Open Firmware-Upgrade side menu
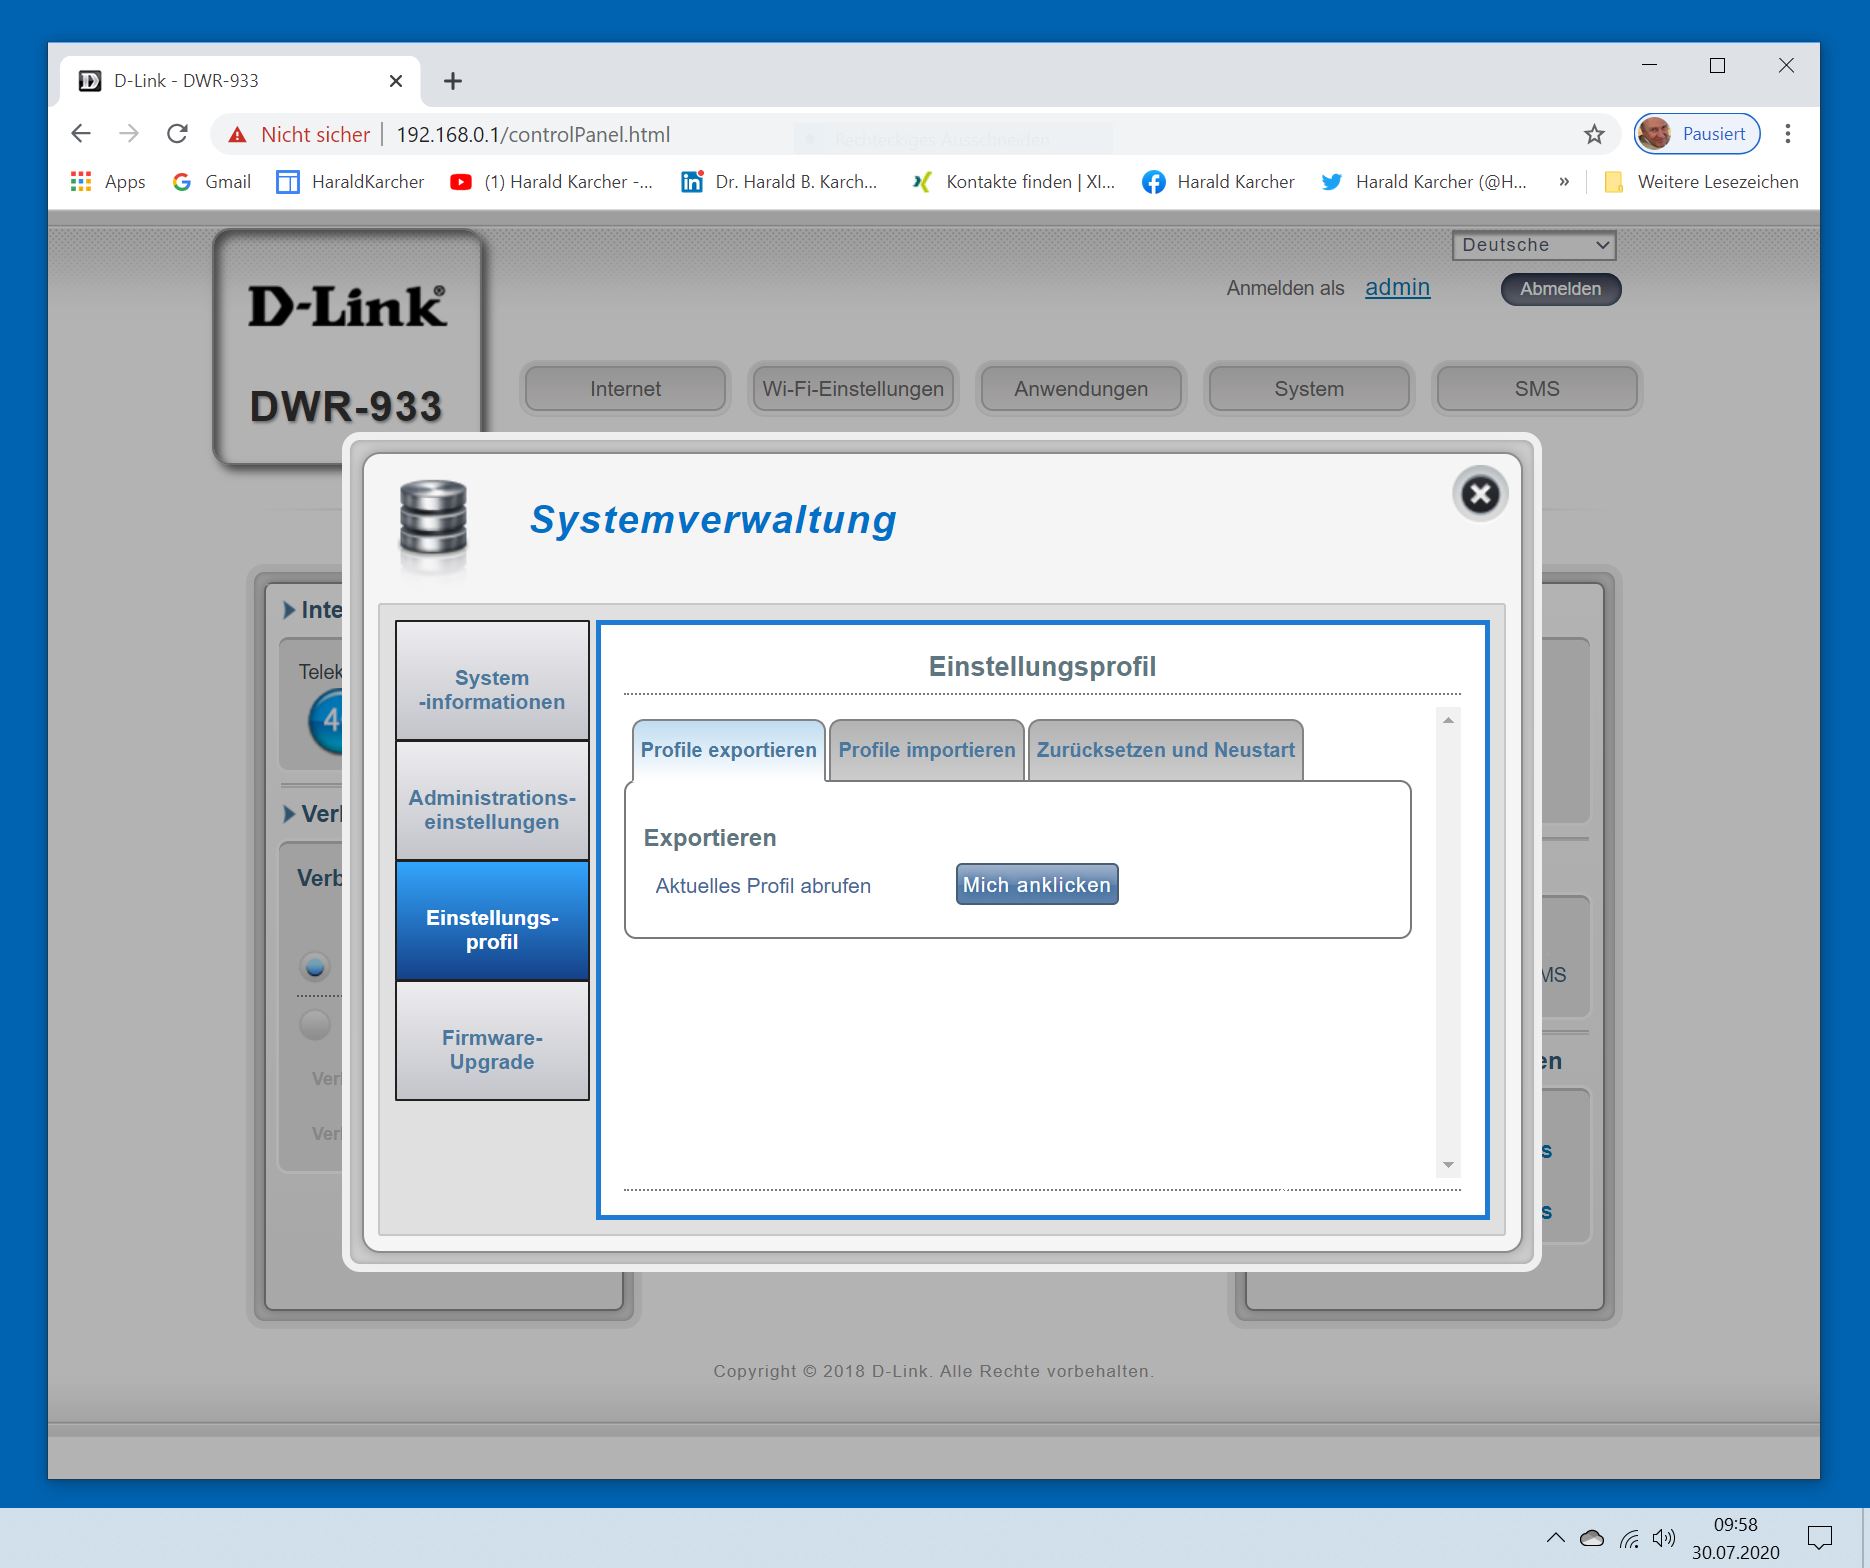The width and height of the screenshot is (1870, 1568). [492, 1041]
